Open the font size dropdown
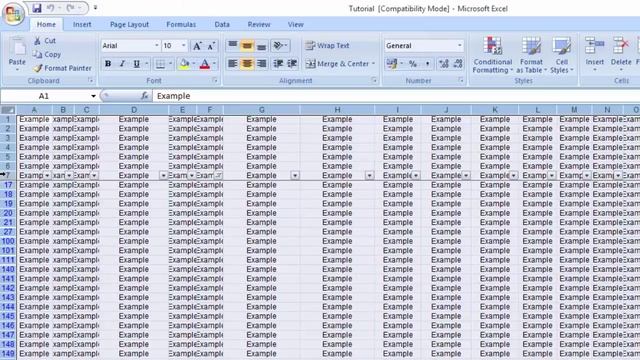Viewport: 640px width, 360px height. click(184, 46)
